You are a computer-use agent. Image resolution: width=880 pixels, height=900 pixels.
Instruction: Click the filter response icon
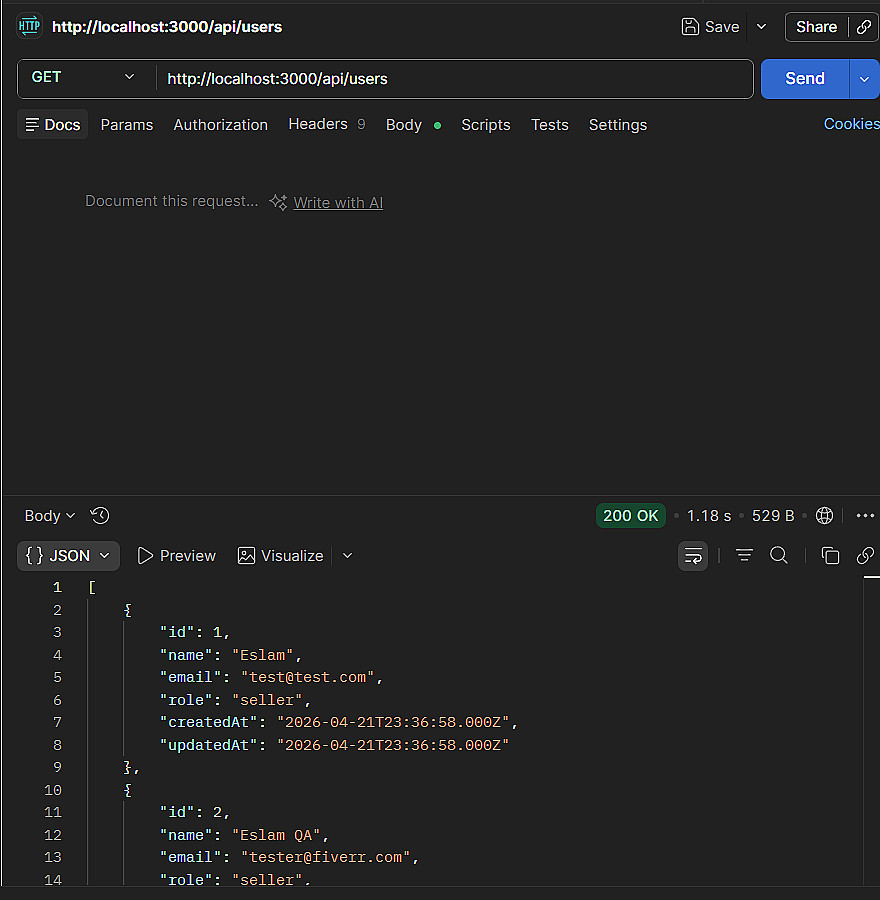744,556
